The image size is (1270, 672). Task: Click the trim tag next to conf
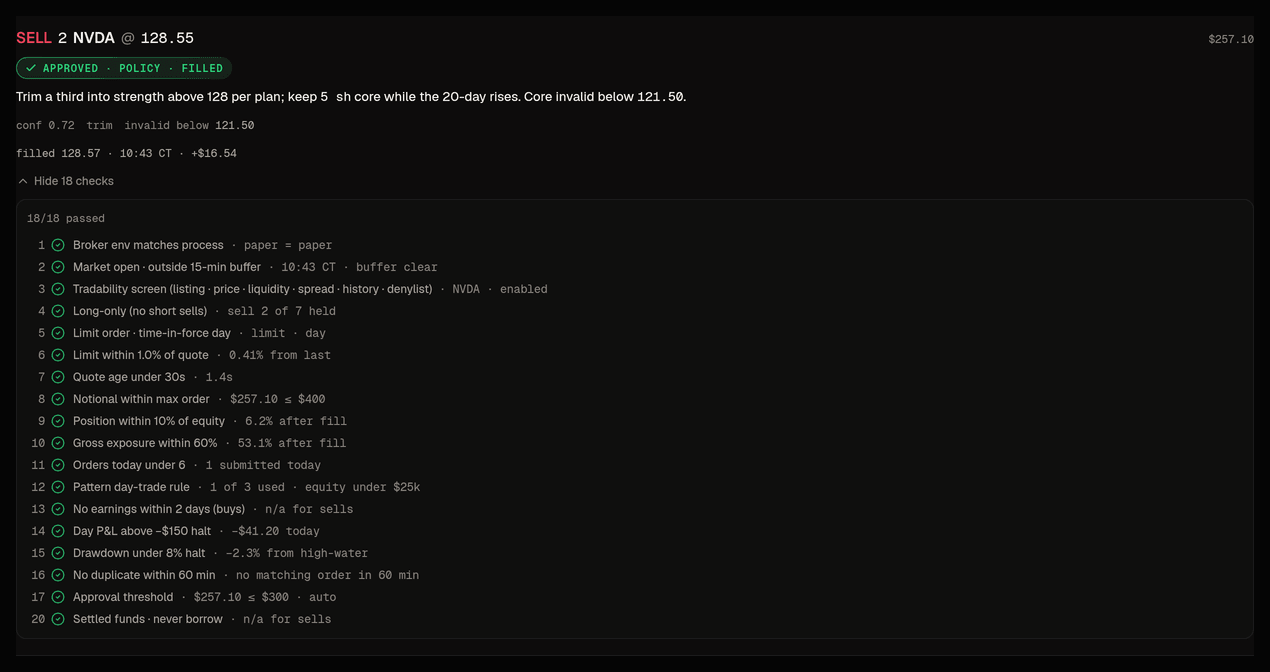click(100, 125)
